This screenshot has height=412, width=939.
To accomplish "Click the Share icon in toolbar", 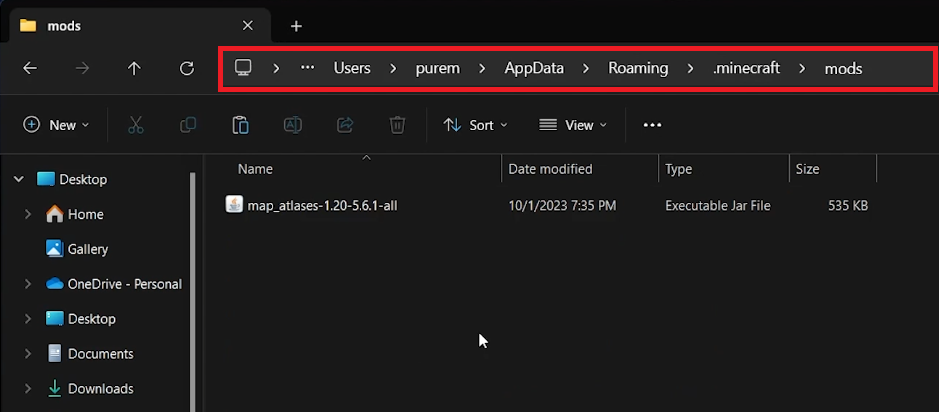I will [x=345, y=125].
